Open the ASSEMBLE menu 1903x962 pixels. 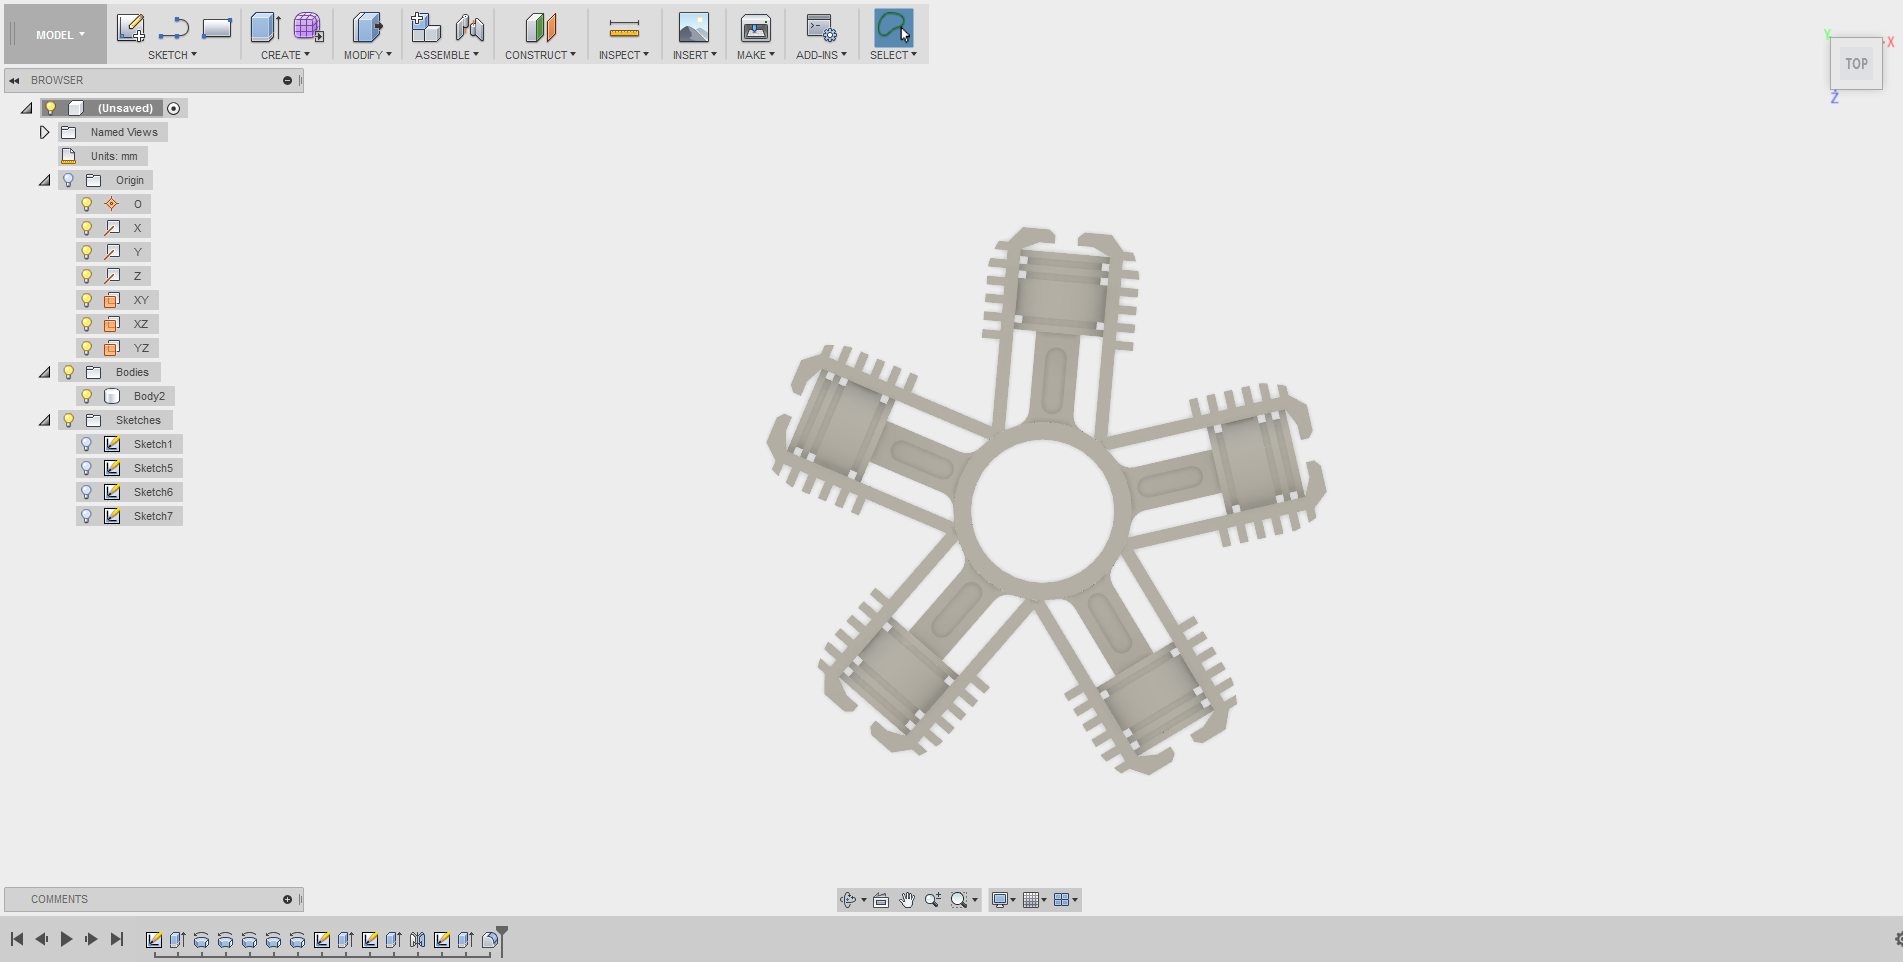point(447,55)
